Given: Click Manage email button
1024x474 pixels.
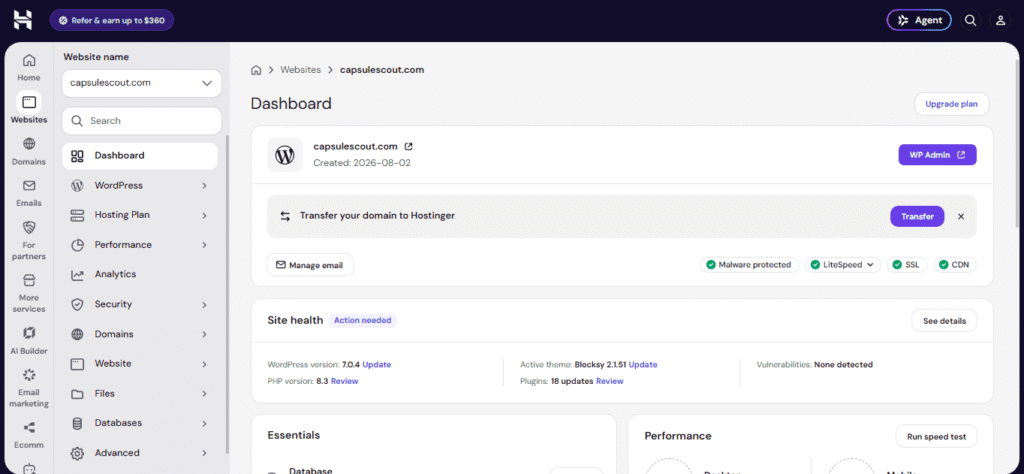Looking at the screenshot, I should (310, 265).
